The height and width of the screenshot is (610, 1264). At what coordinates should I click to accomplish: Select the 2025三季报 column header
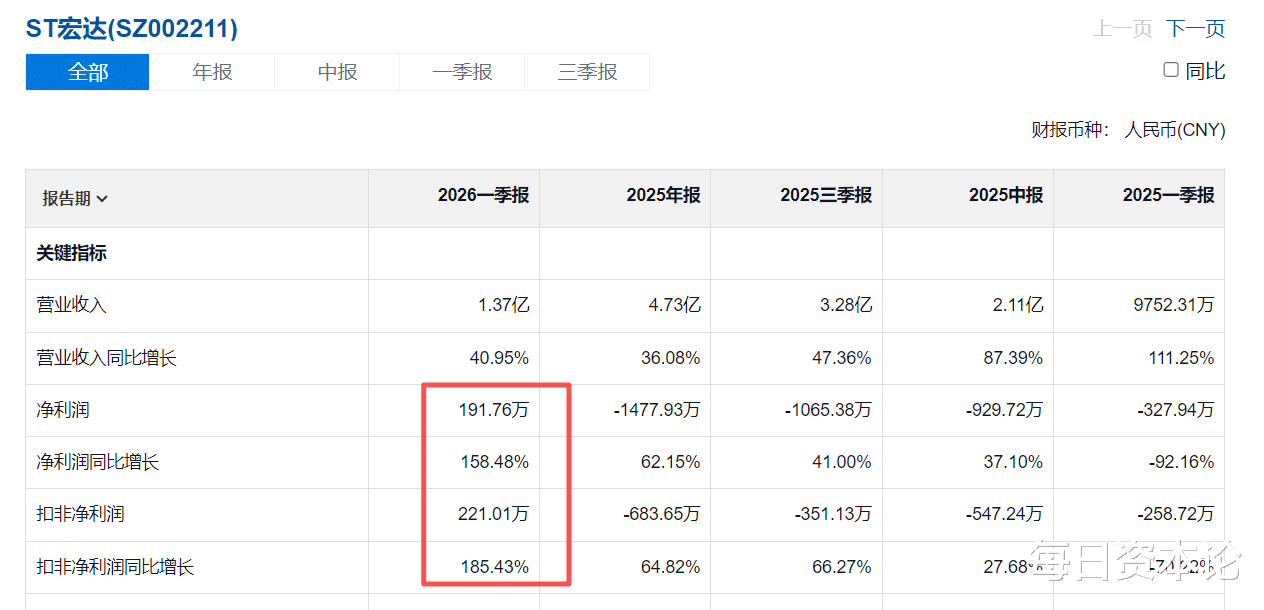(x=826, y=195)
